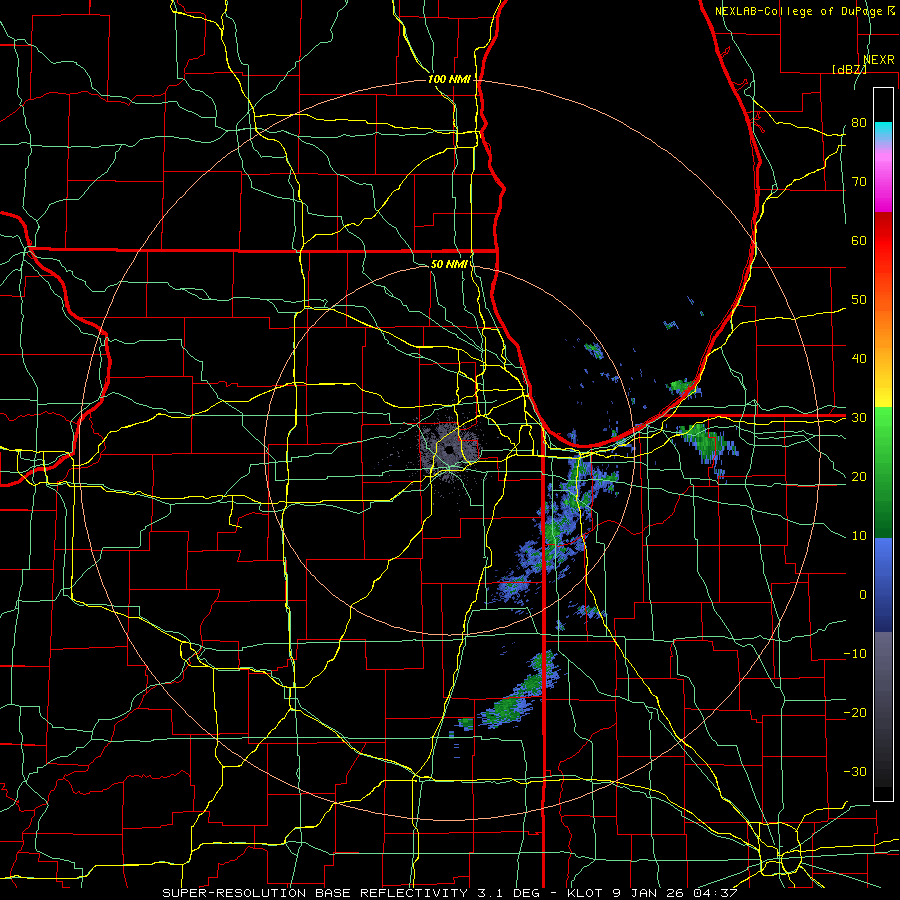Click the 70 value on dBZ scale
The height and width of the screenshot is (900, 900).
(x=859, y=182)
